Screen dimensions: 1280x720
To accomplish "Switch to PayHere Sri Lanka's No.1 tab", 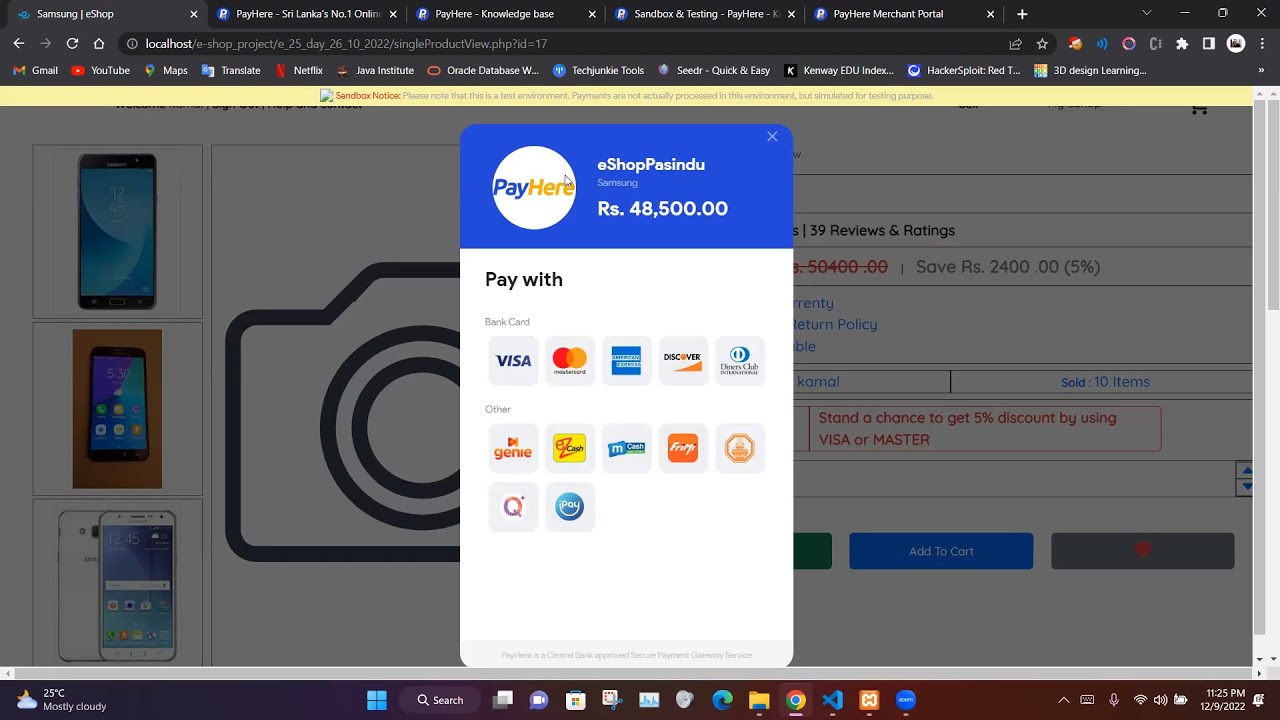I will coord(306,14).
